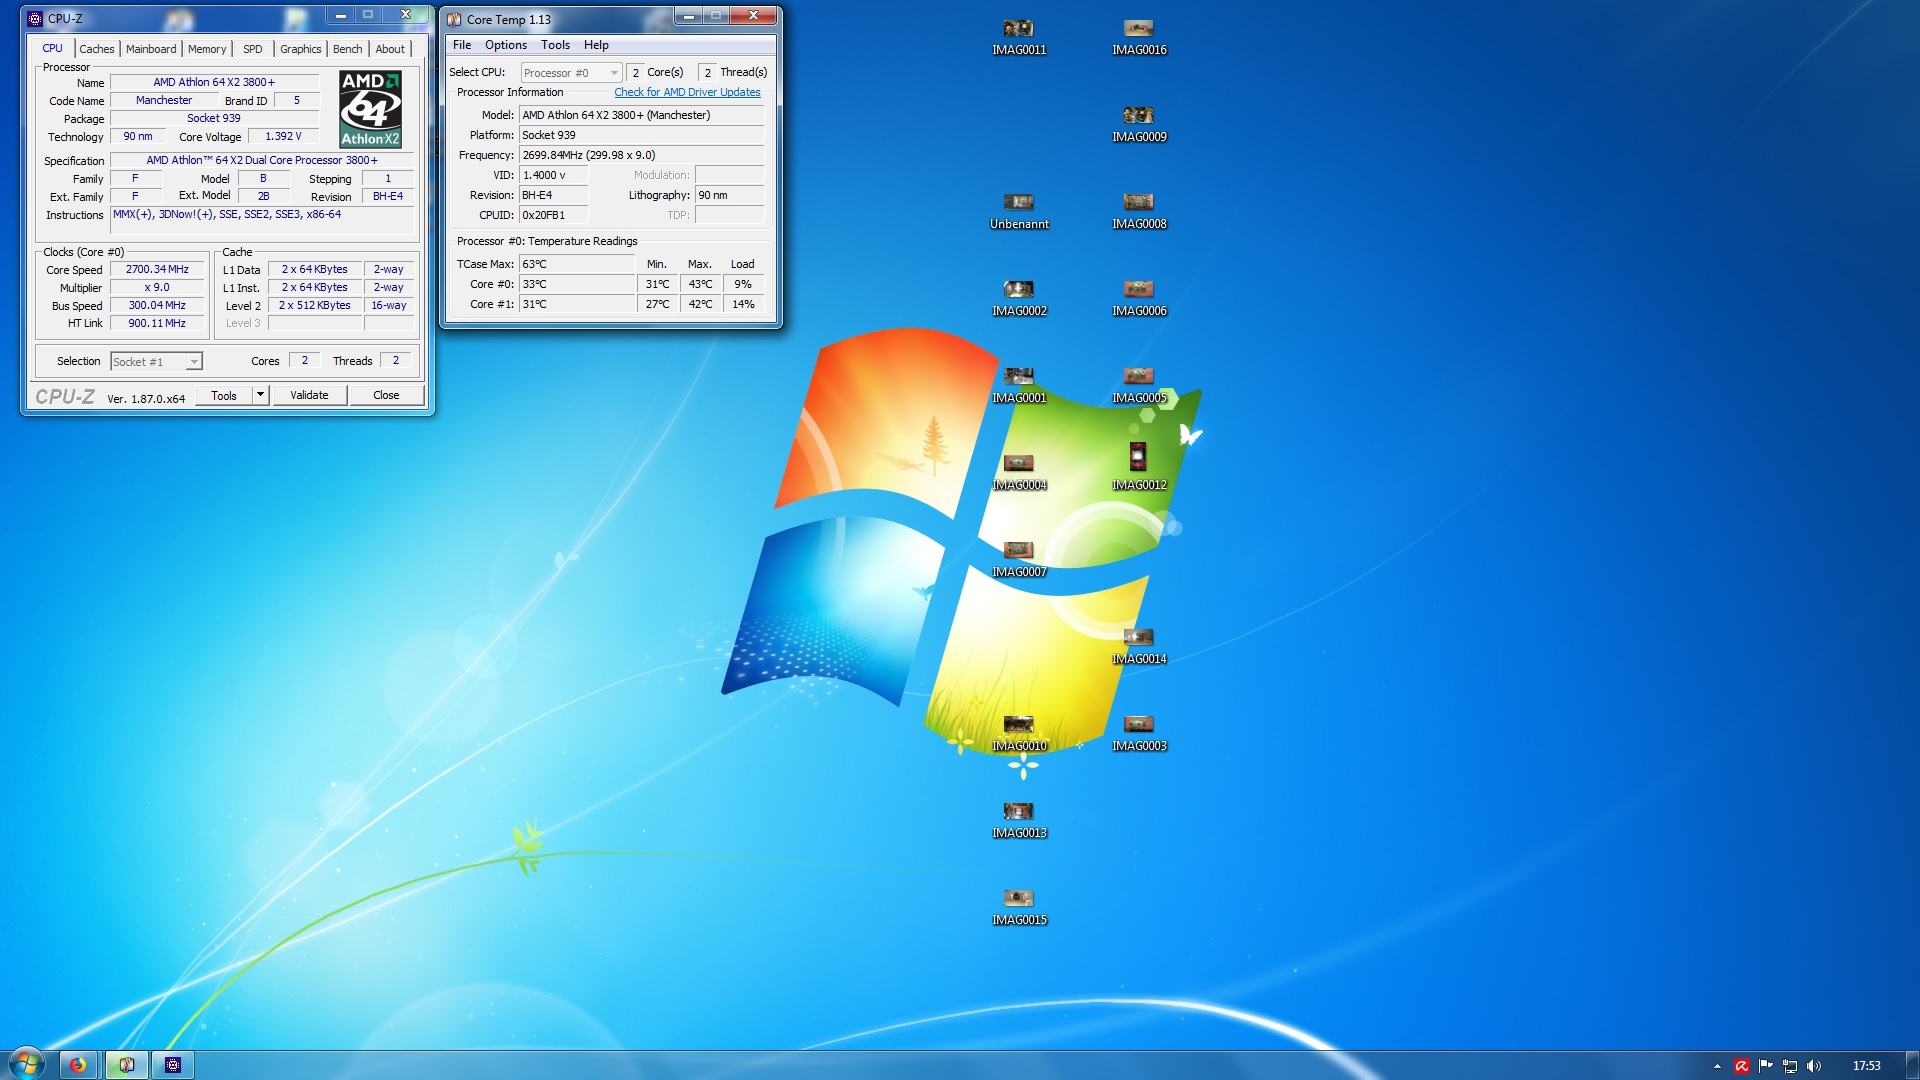Click the Frequency field in Core Temp
This screenshot has height=1080, width=1920.
click(x=641, y=155)
